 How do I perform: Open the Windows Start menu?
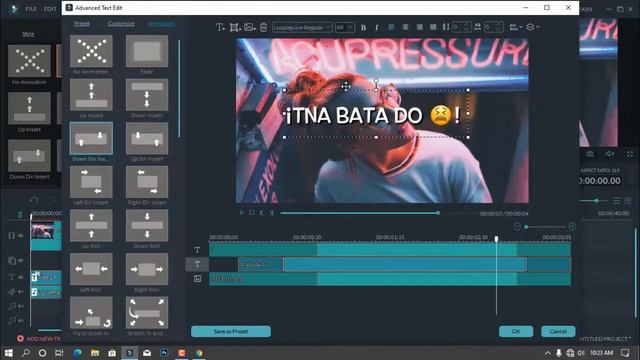click(x=9, y=353)
